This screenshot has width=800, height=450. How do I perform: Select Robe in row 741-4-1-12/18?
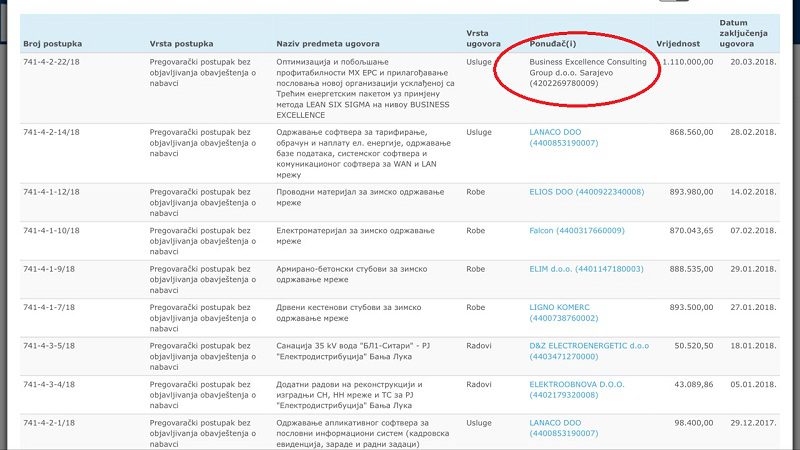476,192
